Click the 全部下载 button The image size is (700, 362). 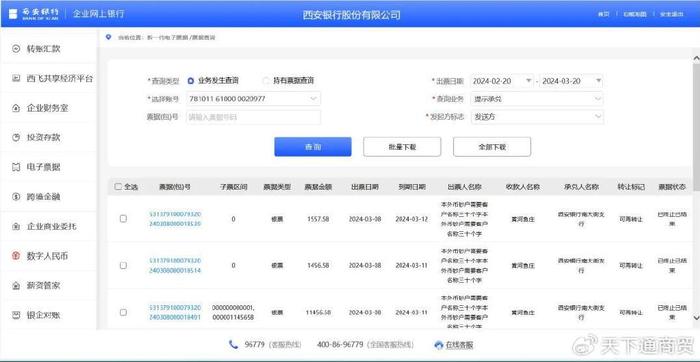[492, 146]
